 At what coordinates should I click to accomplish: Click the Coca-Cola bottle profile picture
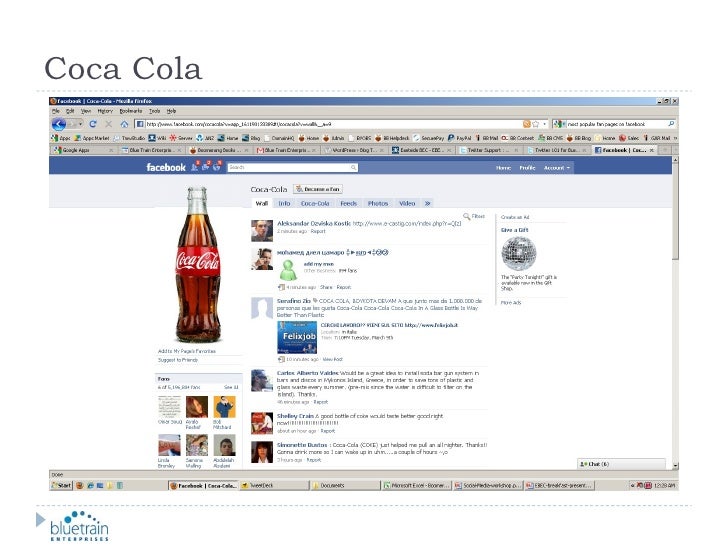coord(197,265)
